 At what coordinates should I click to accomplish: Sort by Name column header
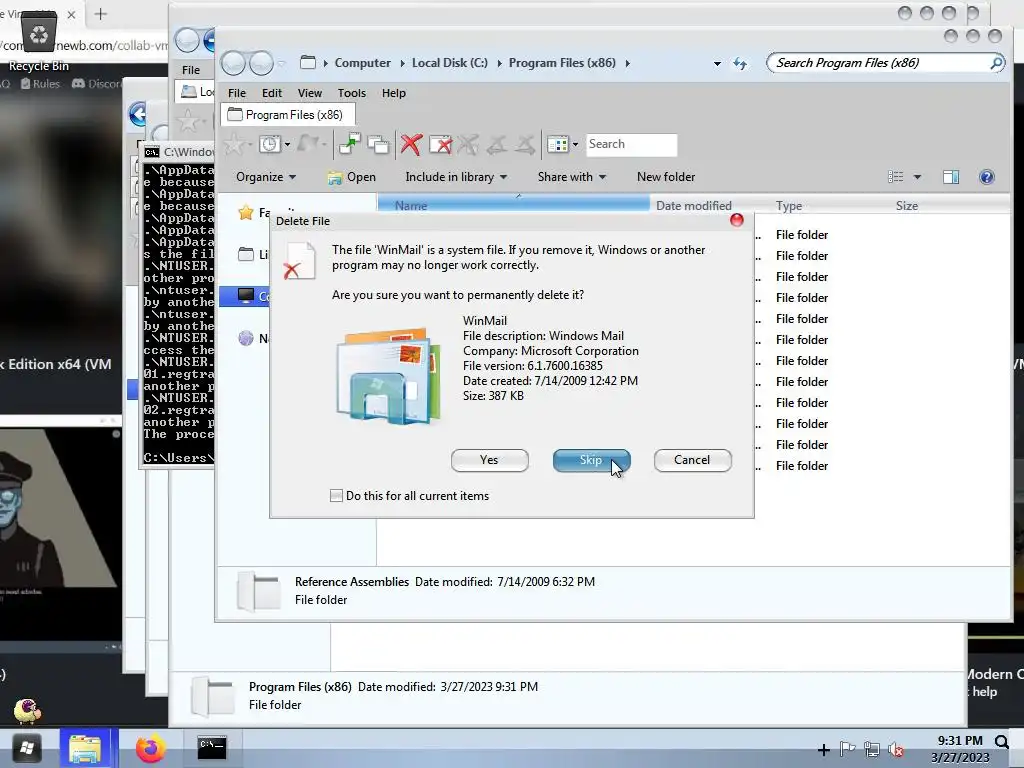coord(513,206)
